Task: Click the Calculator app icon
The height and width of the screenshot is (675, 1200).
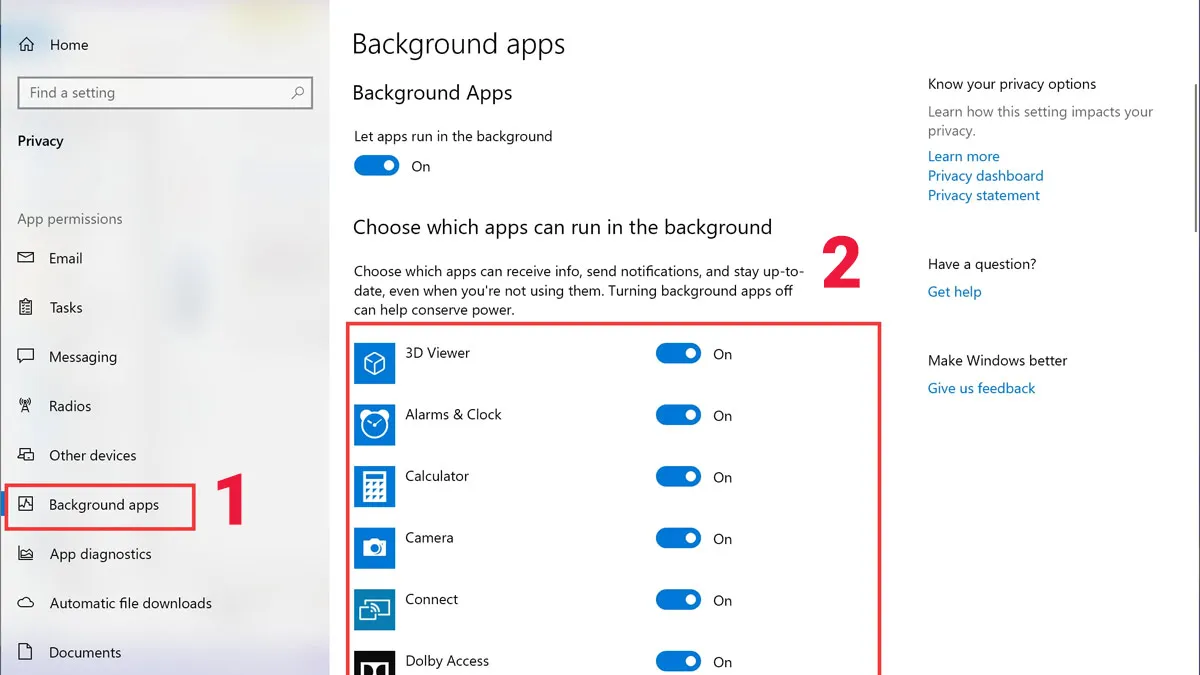Action: pos(374,487)
